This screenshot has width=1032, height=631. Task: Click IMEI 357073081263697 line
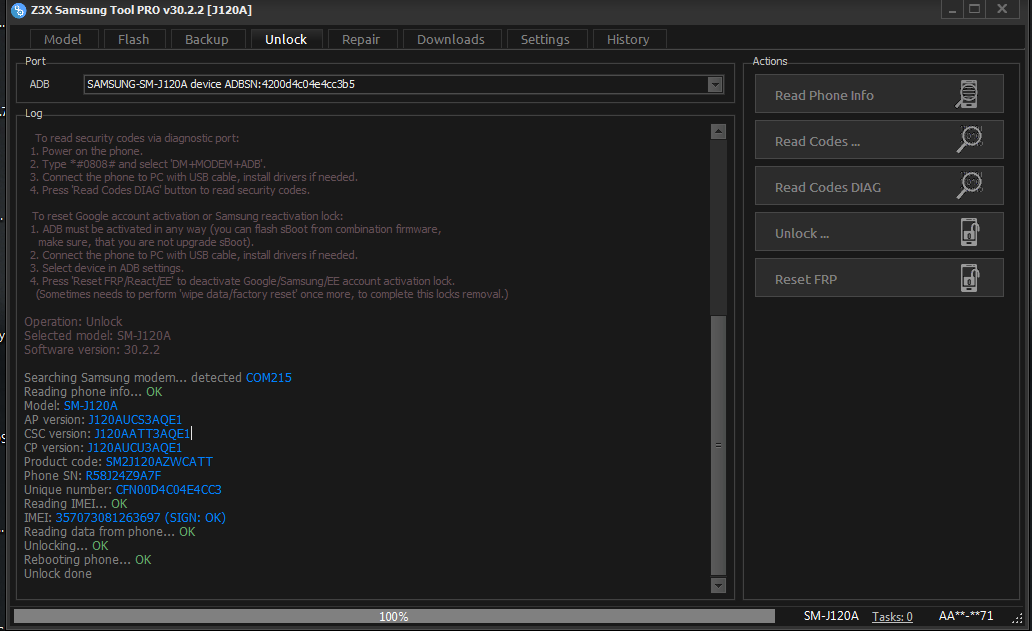[125, 518]
